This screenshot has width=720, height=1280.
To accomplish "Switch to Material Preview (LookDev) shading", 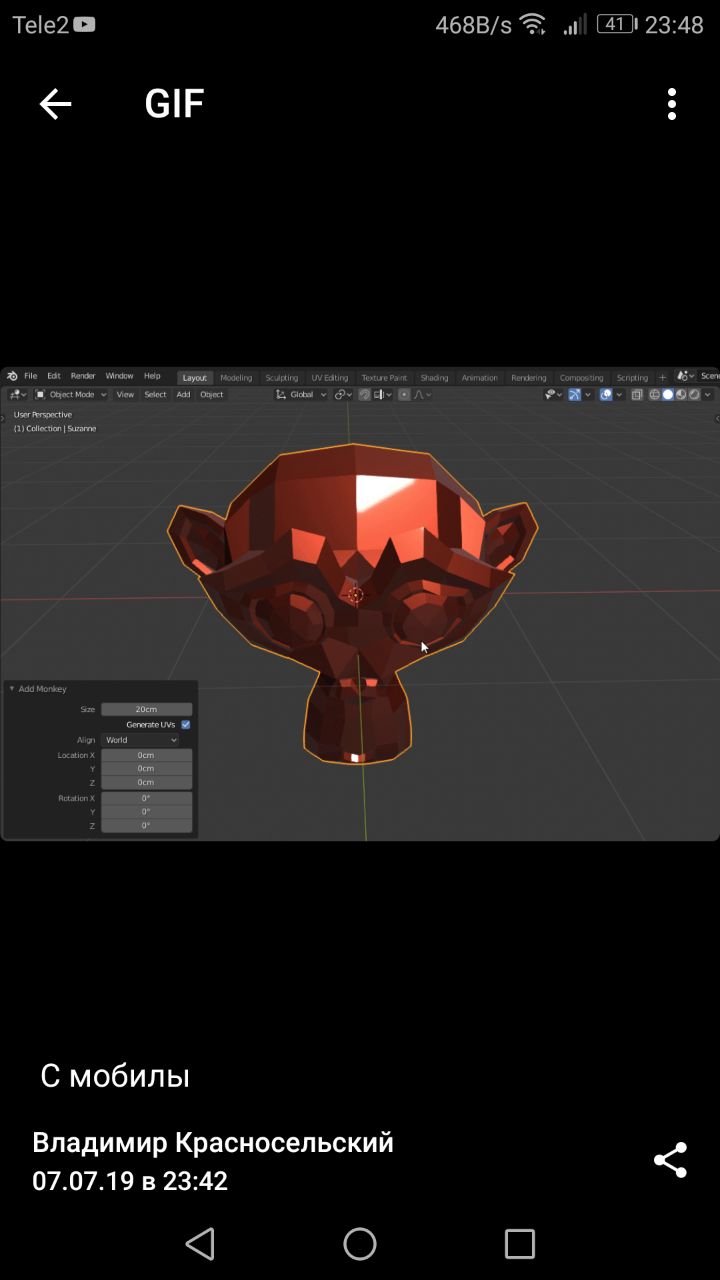I will (681, 395).
